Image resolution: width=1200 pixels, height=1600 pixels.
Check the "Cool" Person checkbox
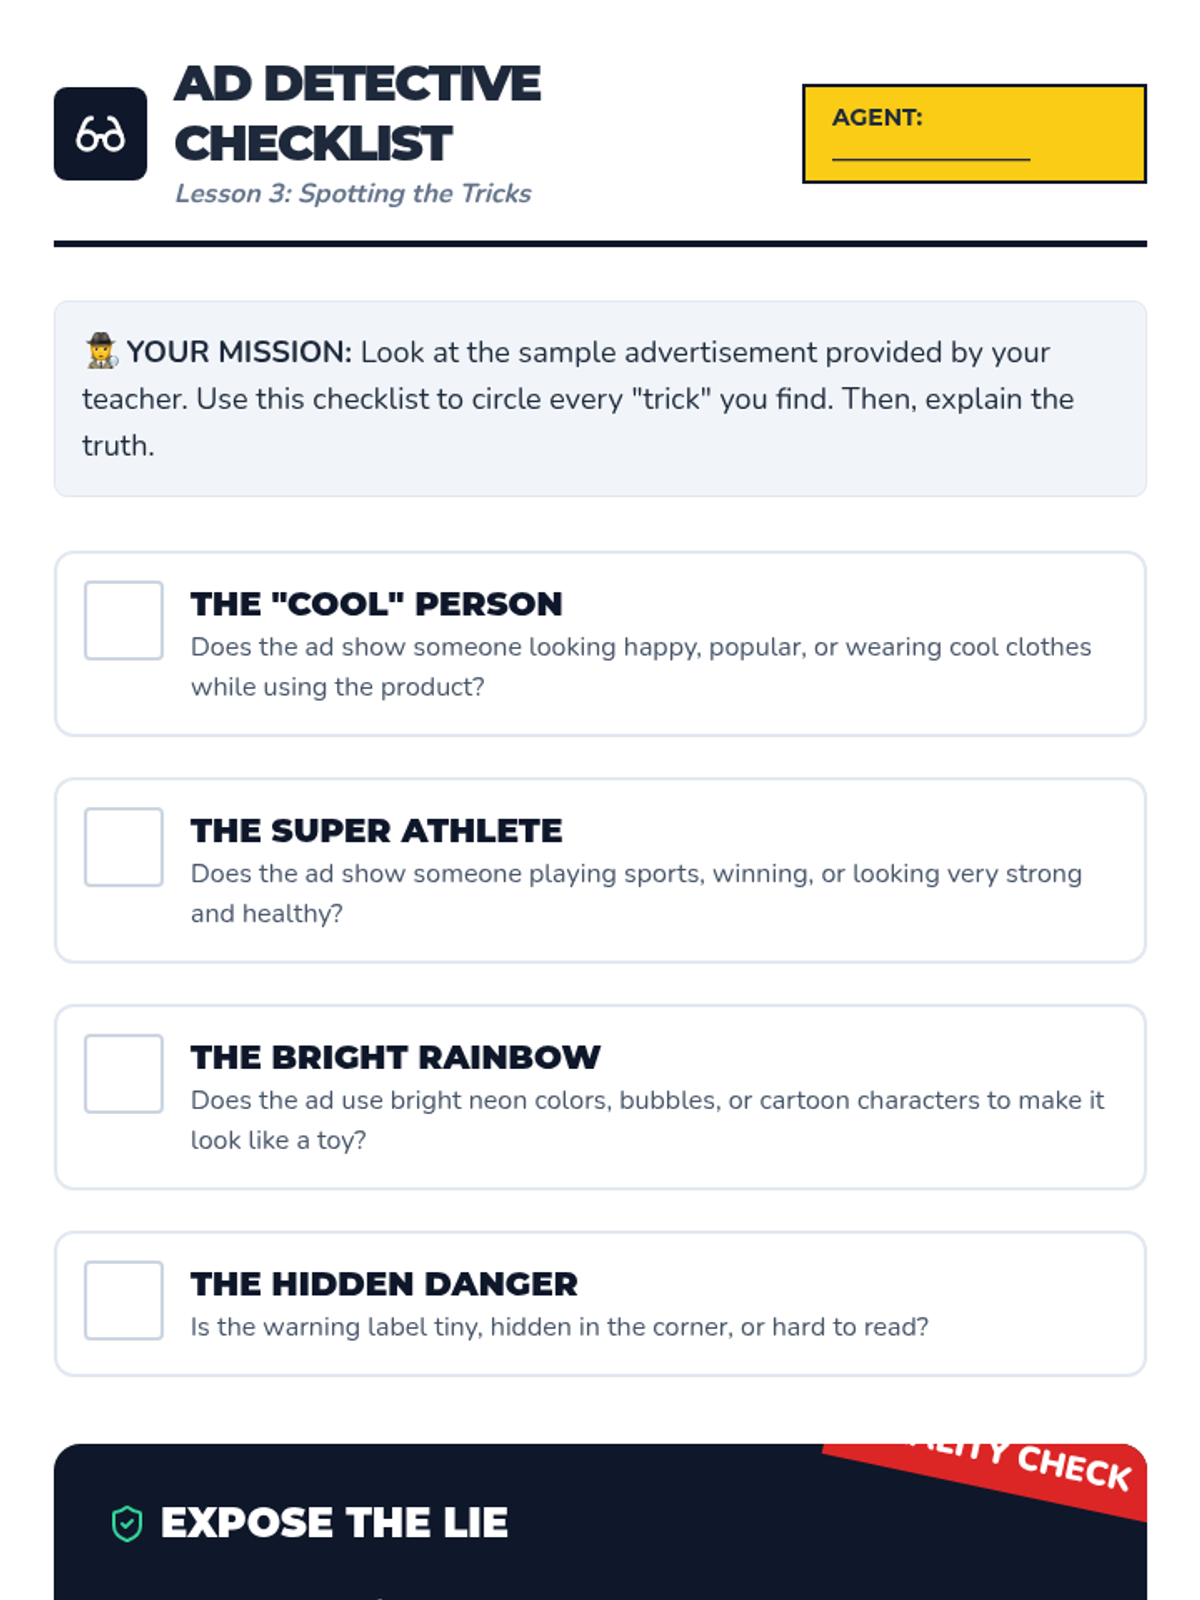pyautogui.click(x=124, y=621)
